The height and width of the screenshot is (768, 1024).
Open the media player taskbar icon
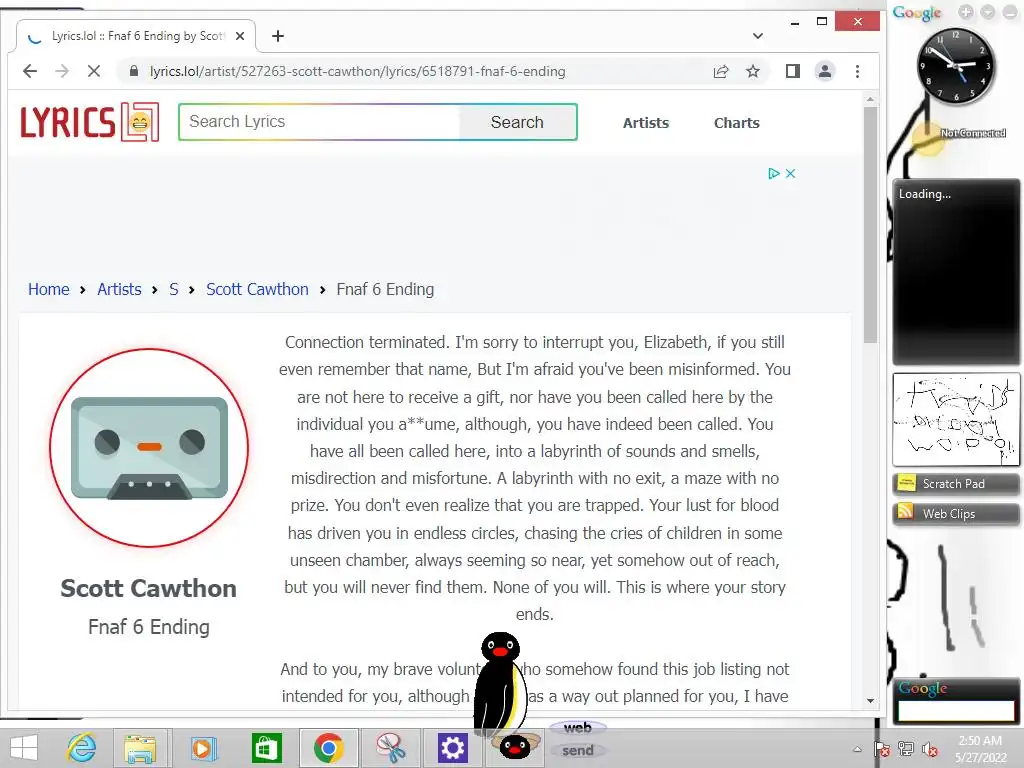click(x=203, y=748)
